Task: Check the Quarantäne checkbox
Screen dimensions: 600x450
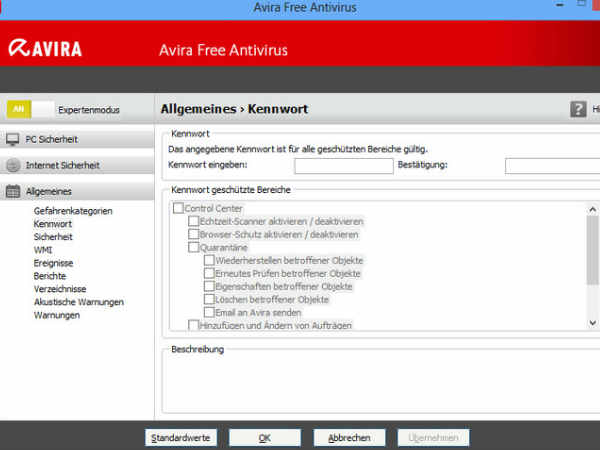Action: 194,247
